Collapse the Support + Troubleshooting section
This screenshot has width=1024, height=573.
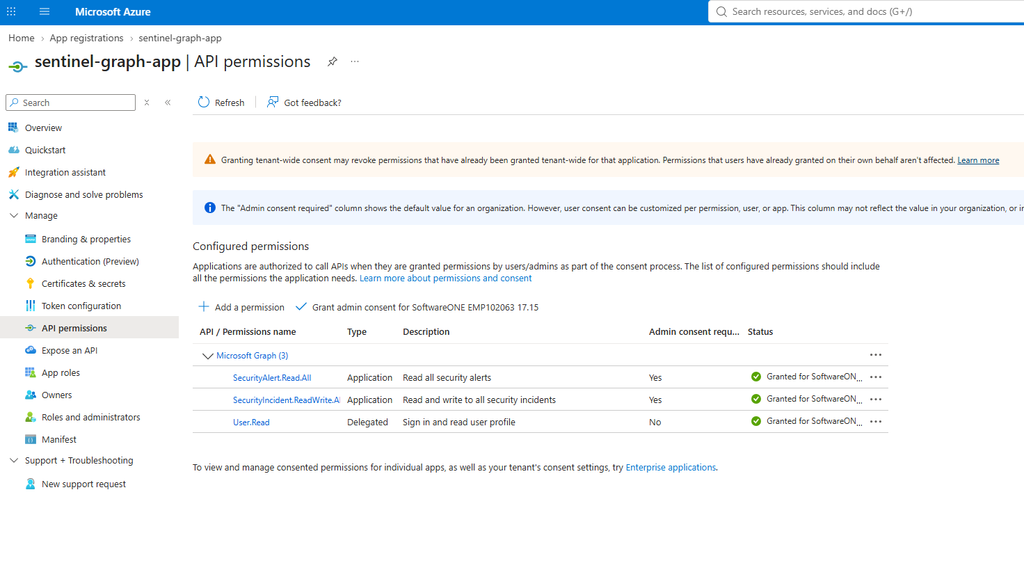tap(14, 460)
